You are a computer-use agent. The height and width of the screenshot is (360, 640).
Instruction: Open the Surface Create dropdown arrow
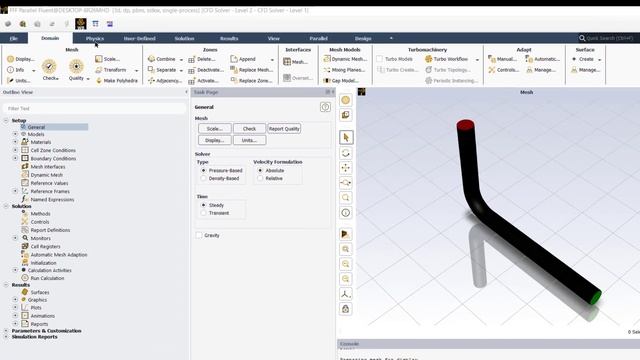(600, 60)
